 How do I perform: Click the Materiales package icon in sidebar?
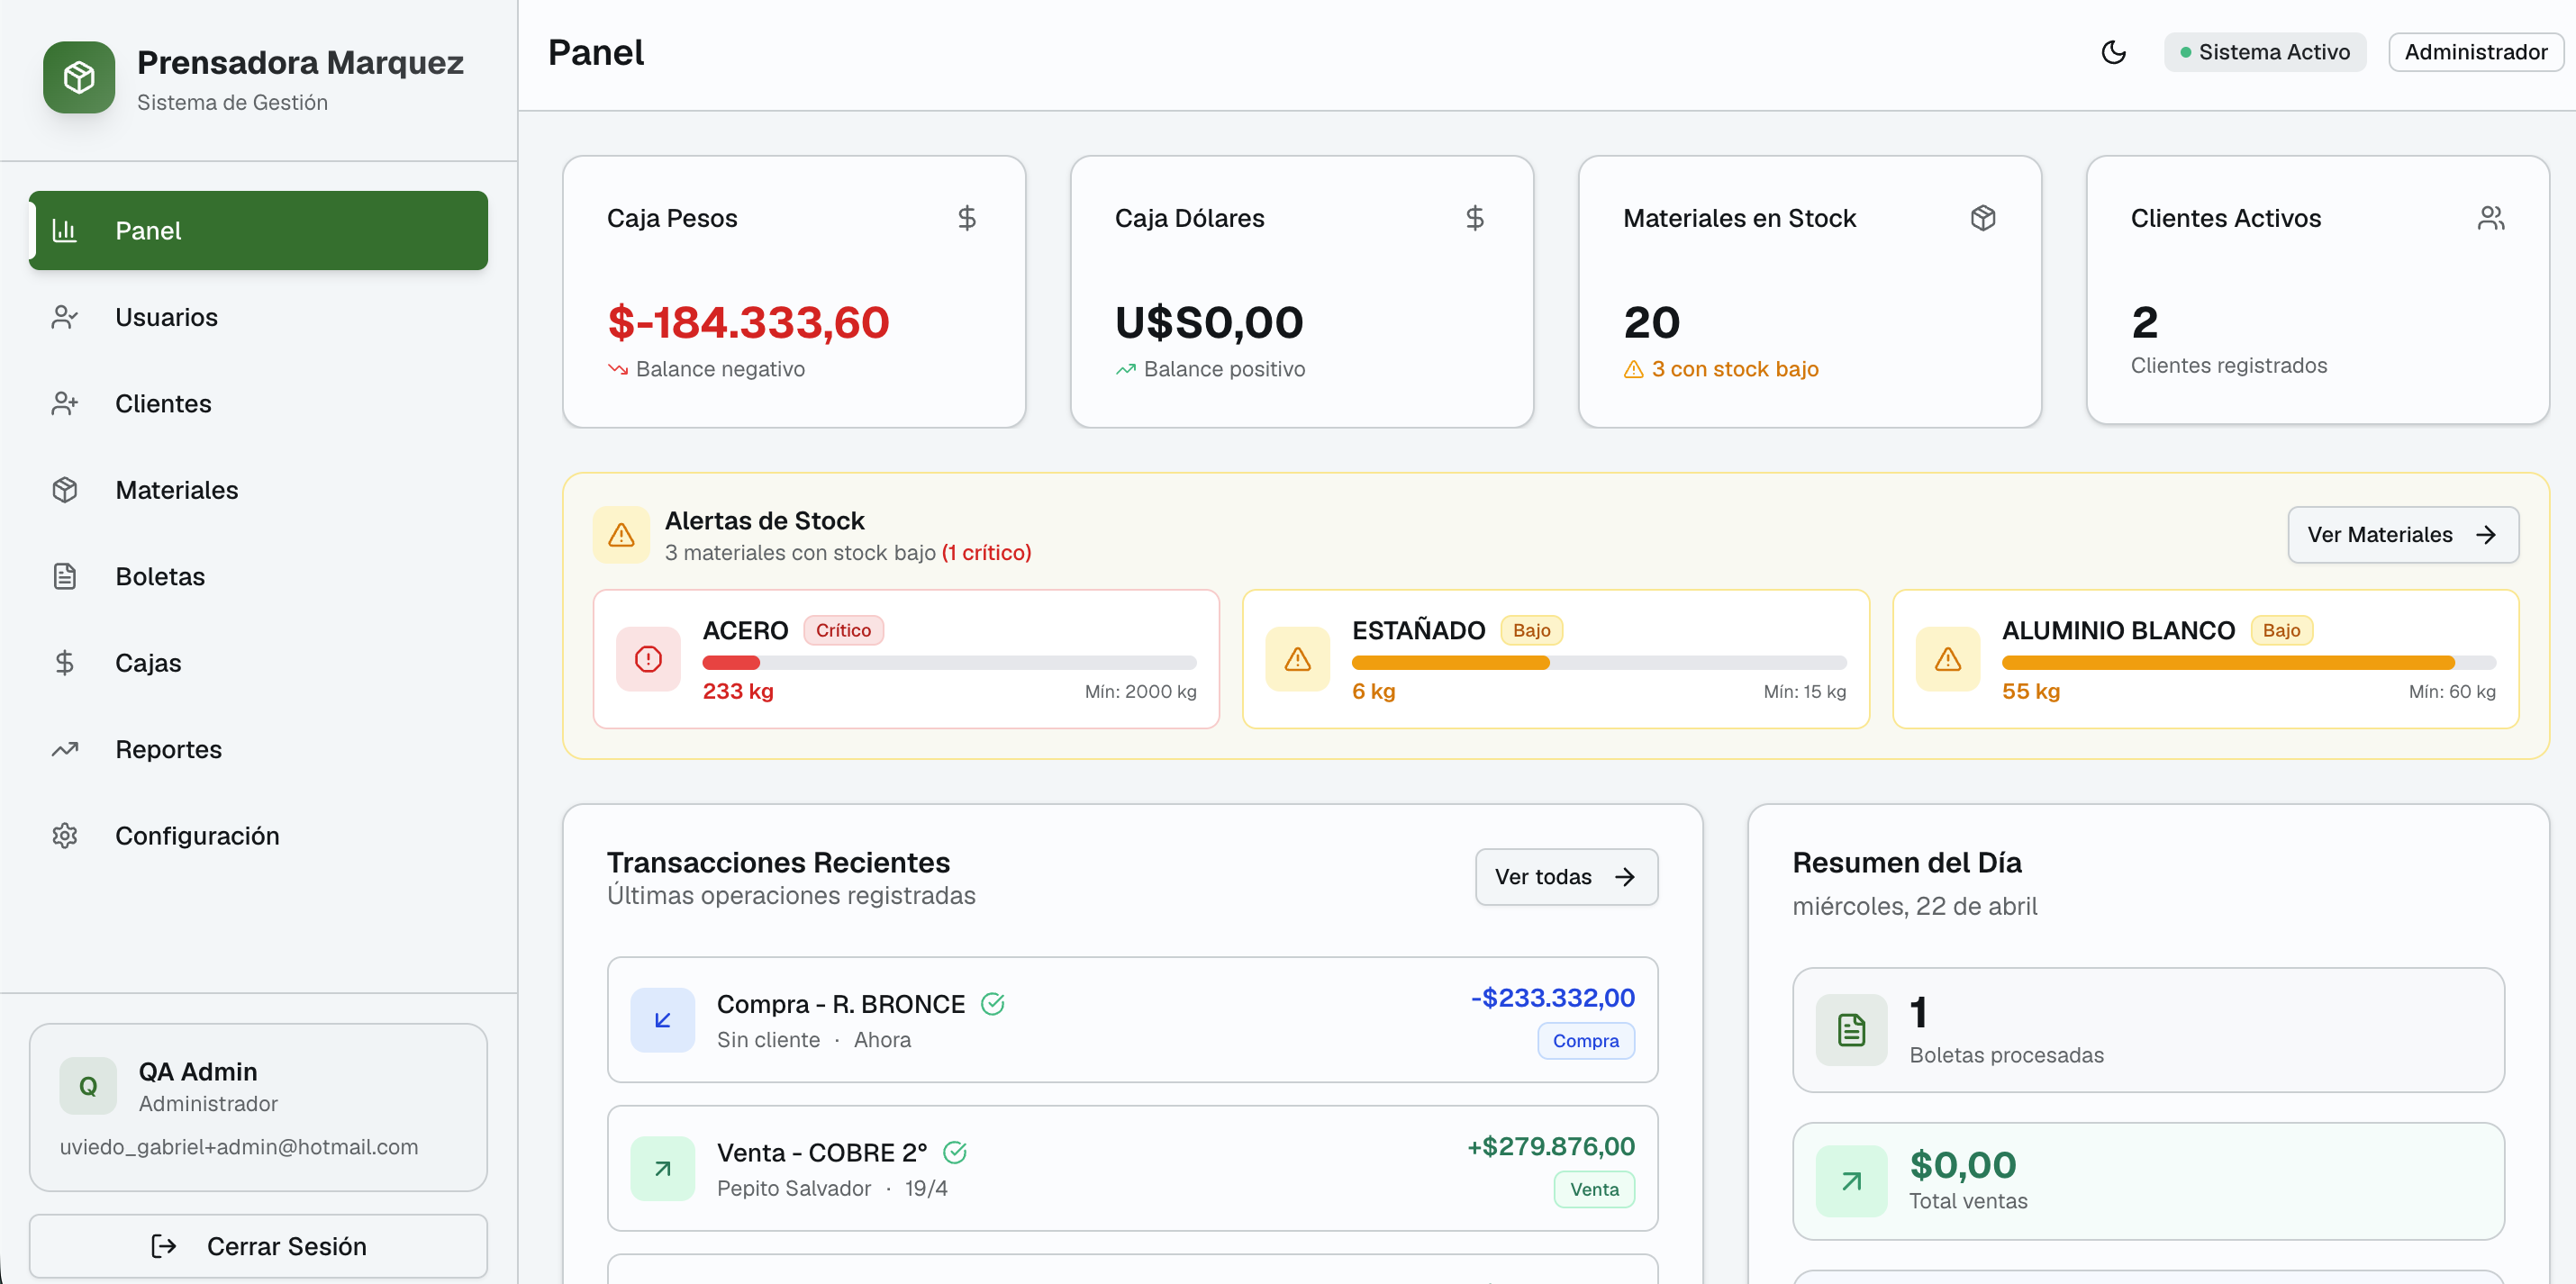tap(65, 489)
